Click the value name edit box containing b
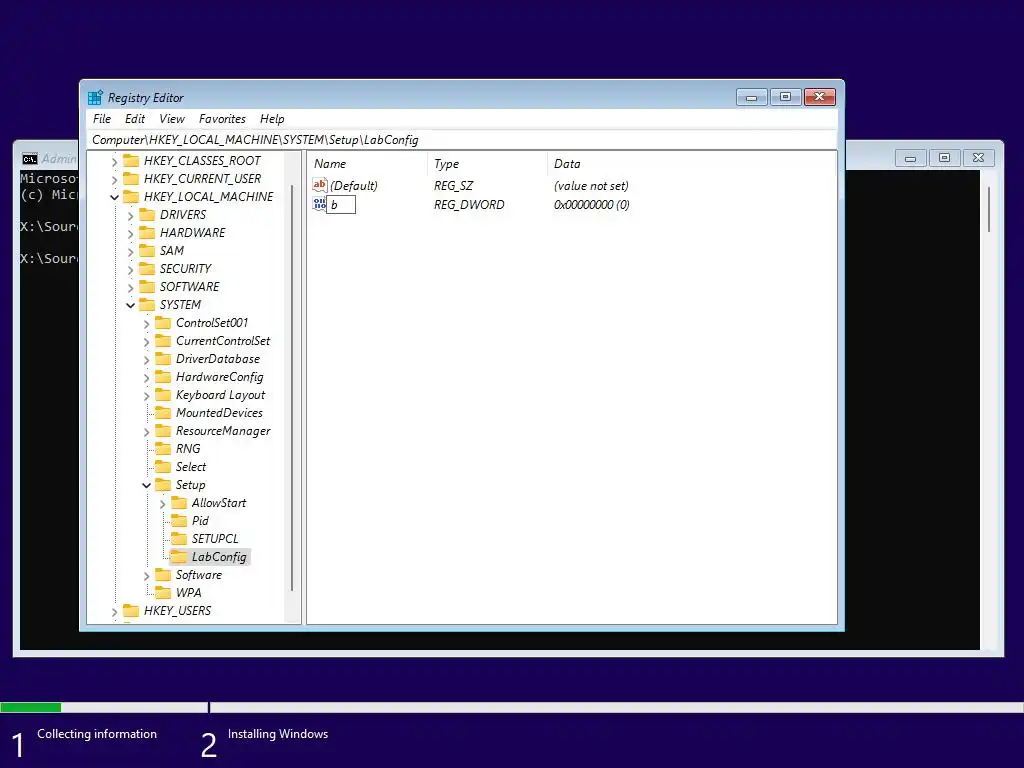 click(x=341, y=204)
